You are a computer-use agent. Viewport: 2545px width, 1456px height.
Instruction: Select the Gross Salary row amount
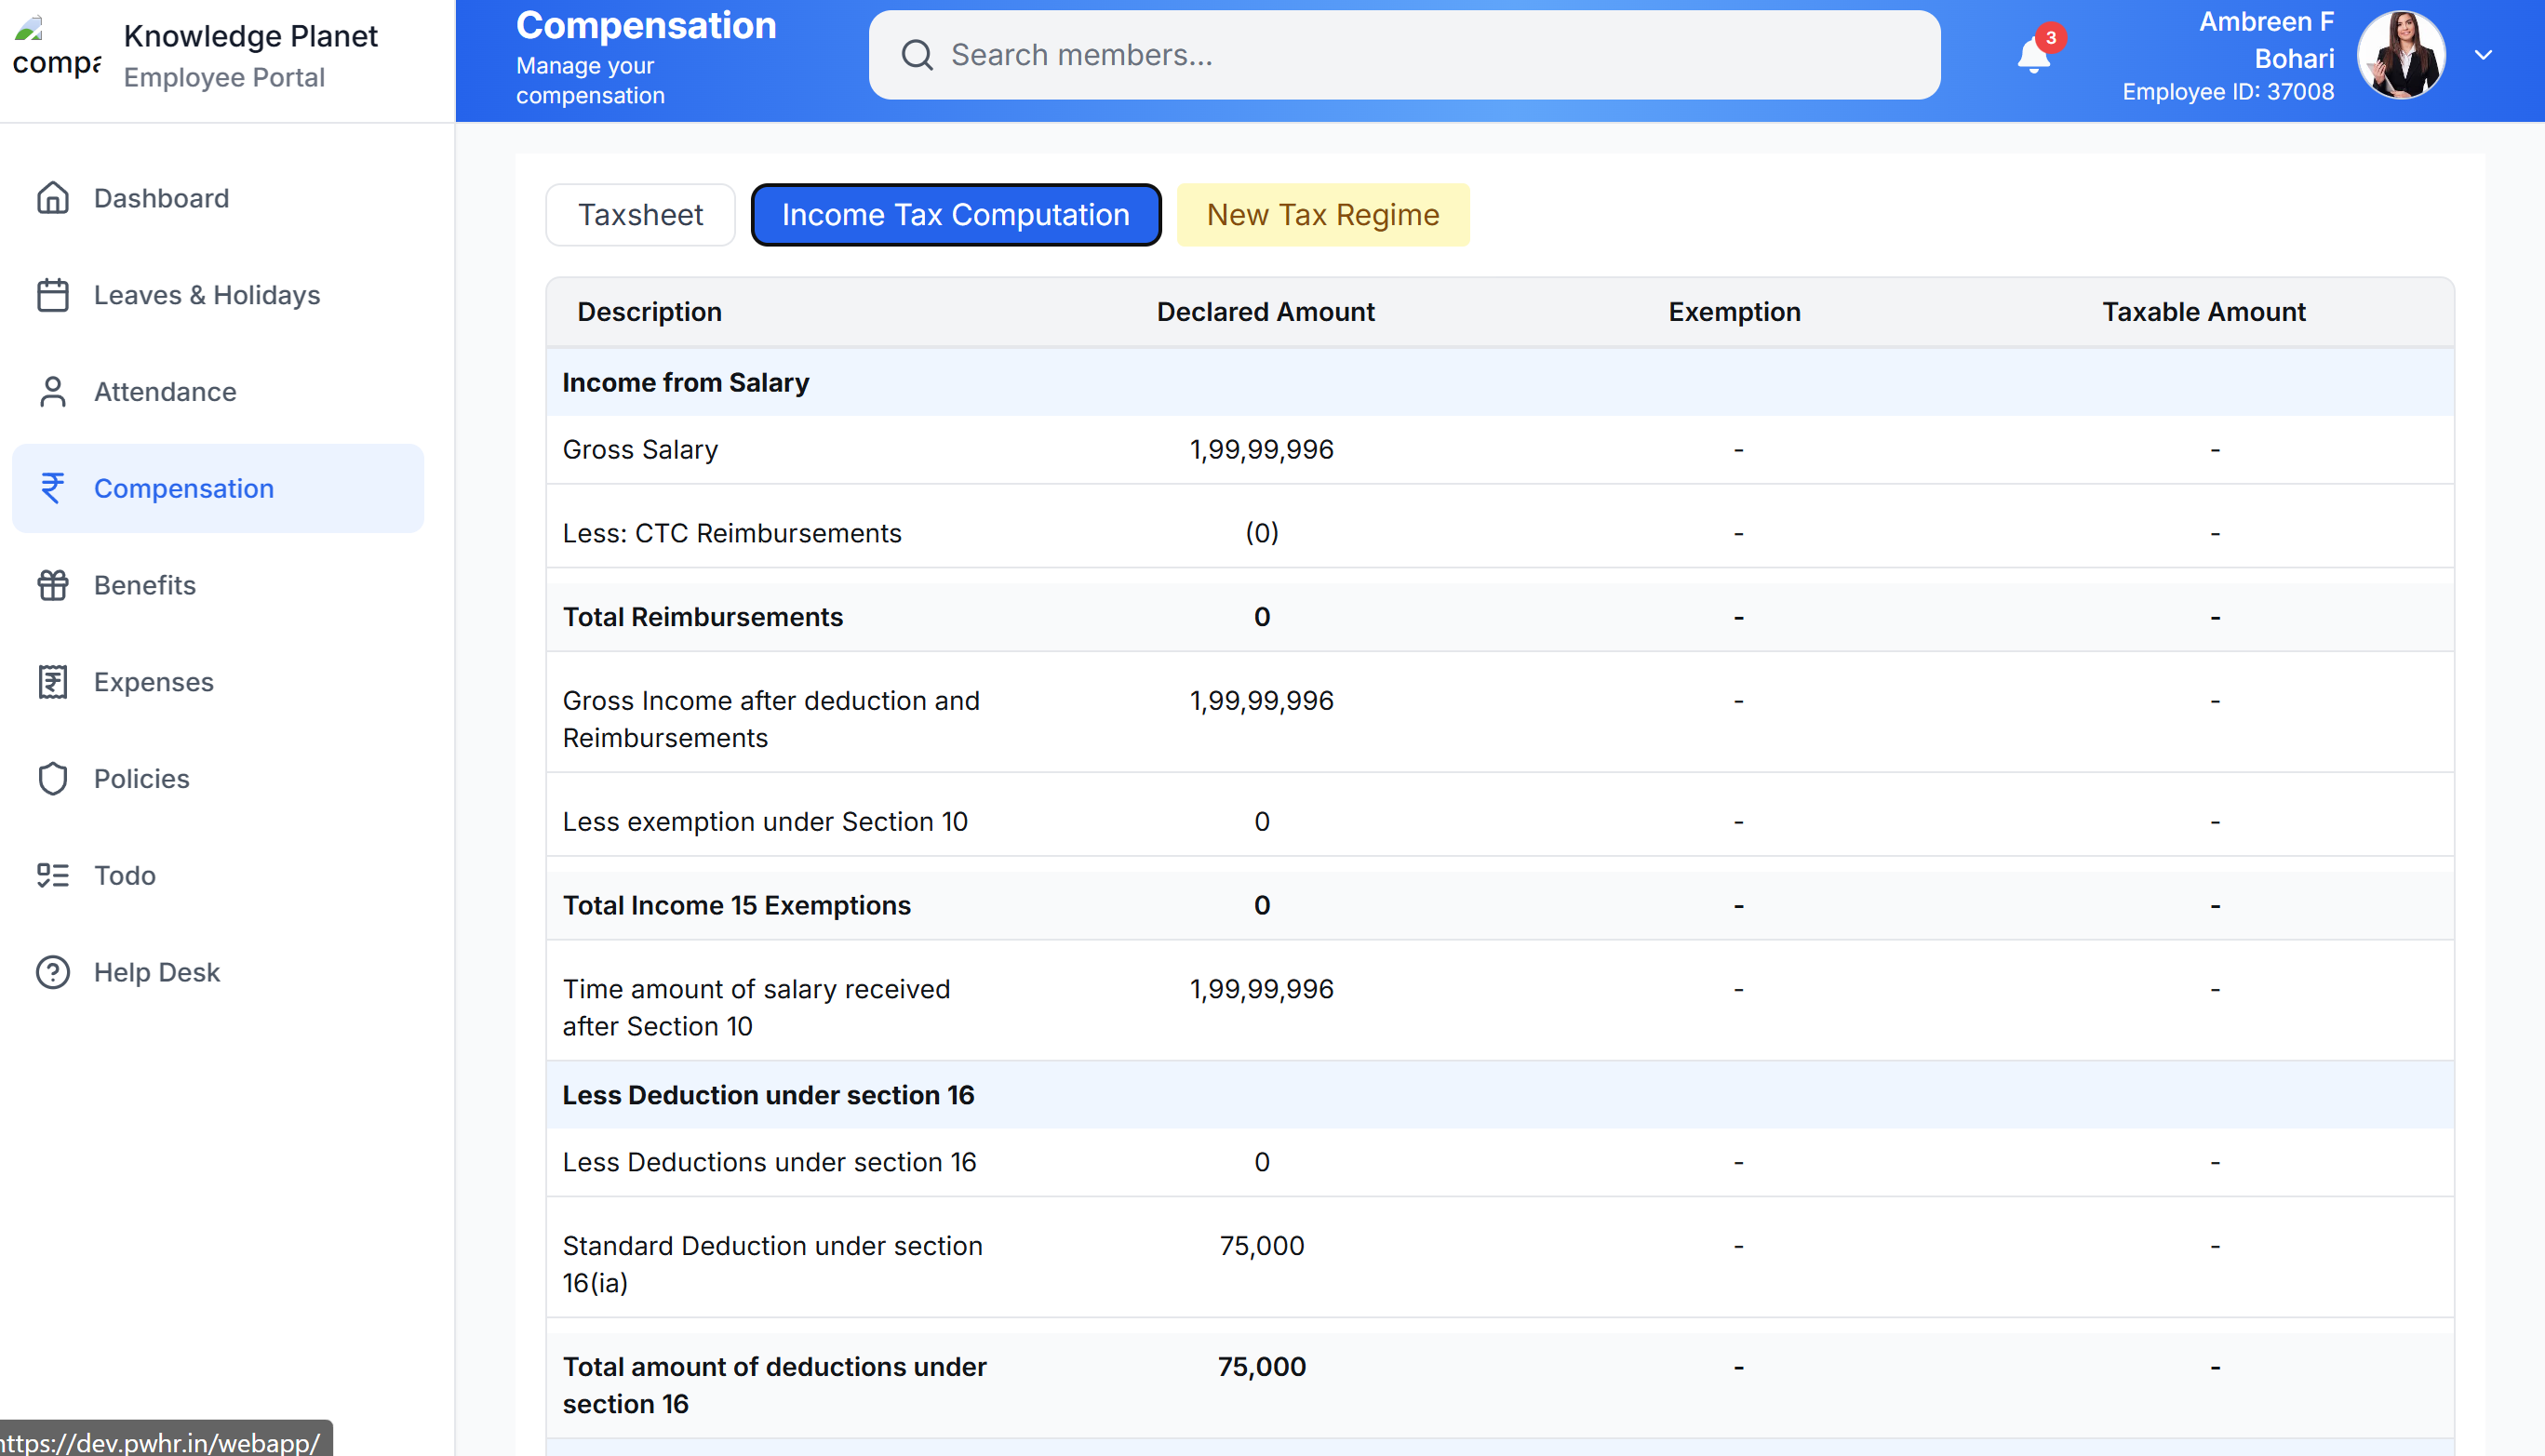click(1261, 449)
